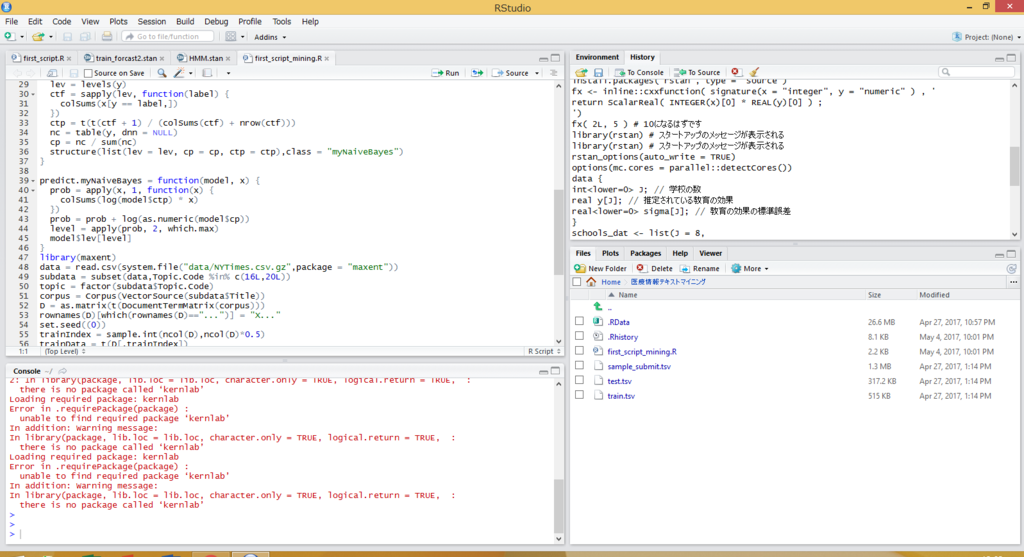This screenshot has width=1024, height=557.
Task: Save history icon in History pane
Action: pyautogui.click(x=598, y=72)
